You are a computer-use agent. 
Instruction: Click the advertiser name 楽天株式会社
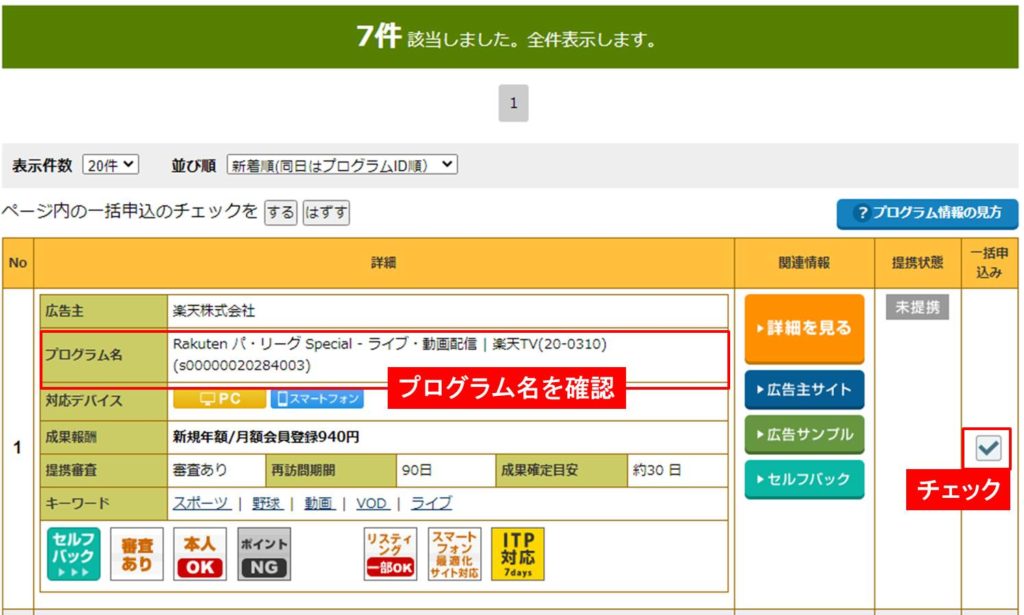pyautogui.click(x=214, y=311)
